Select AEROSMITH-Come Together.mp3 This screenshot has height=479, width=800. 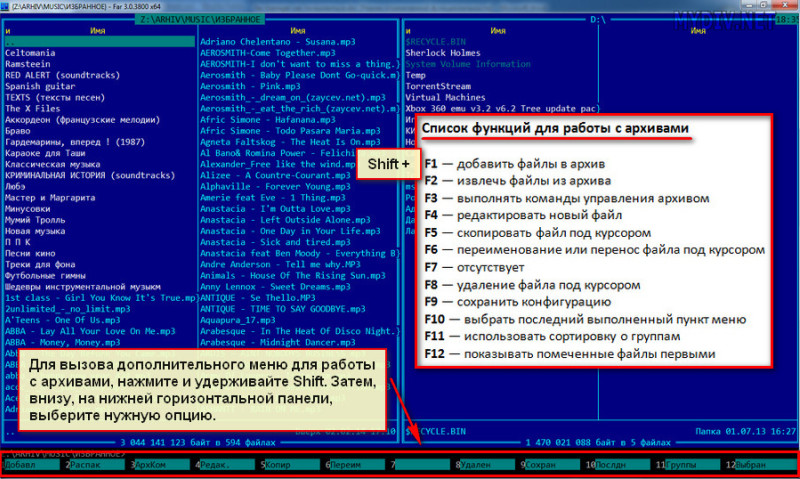(268, 53)
